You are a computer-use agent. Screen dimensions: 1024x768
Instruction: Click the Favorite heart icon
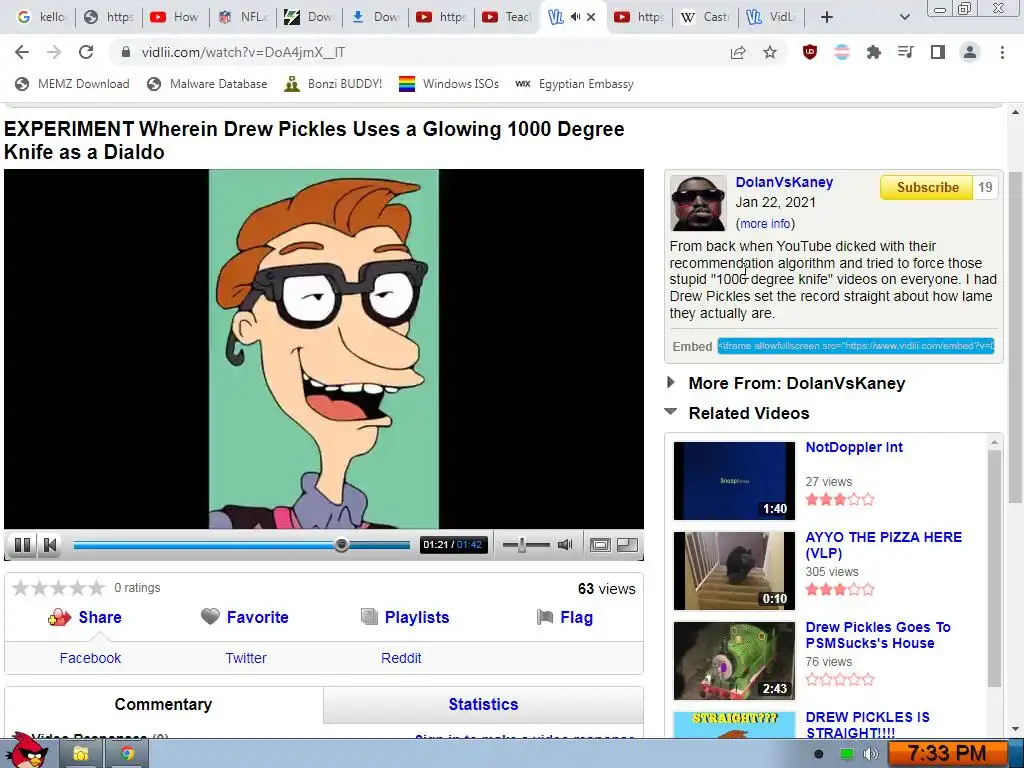210,616
